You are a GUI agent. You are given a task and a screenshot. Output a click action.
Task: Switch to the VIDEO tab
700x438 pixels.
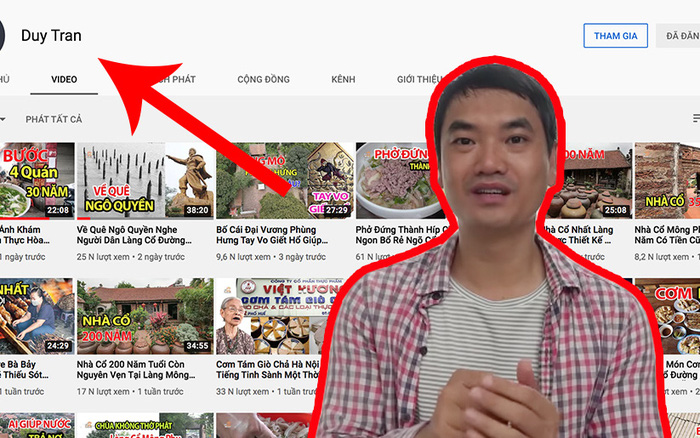[x=64, y=79]
